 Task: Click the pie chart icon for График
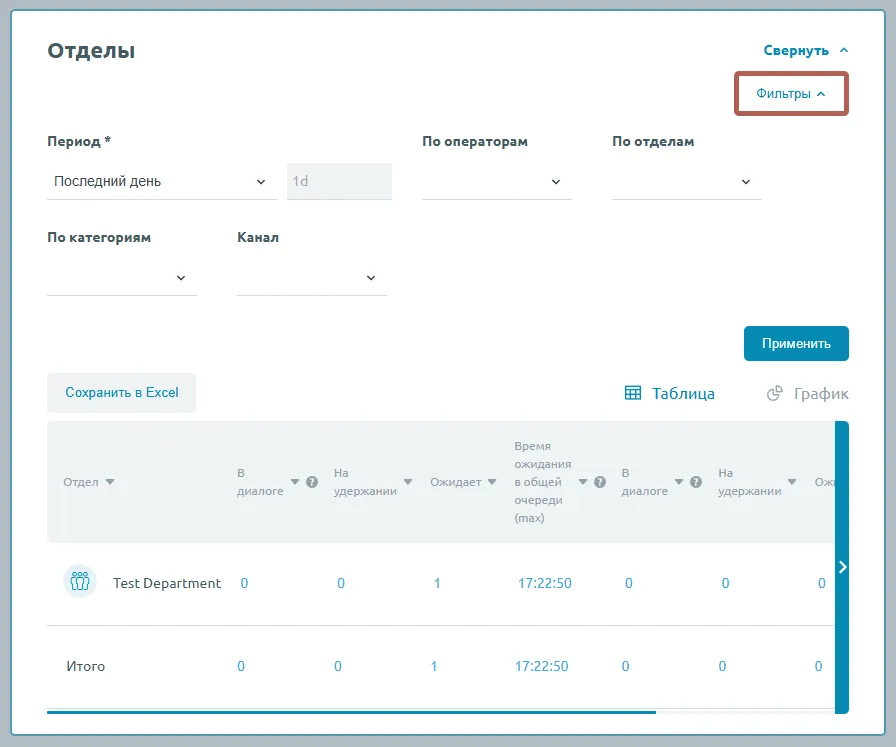[774, 393]
